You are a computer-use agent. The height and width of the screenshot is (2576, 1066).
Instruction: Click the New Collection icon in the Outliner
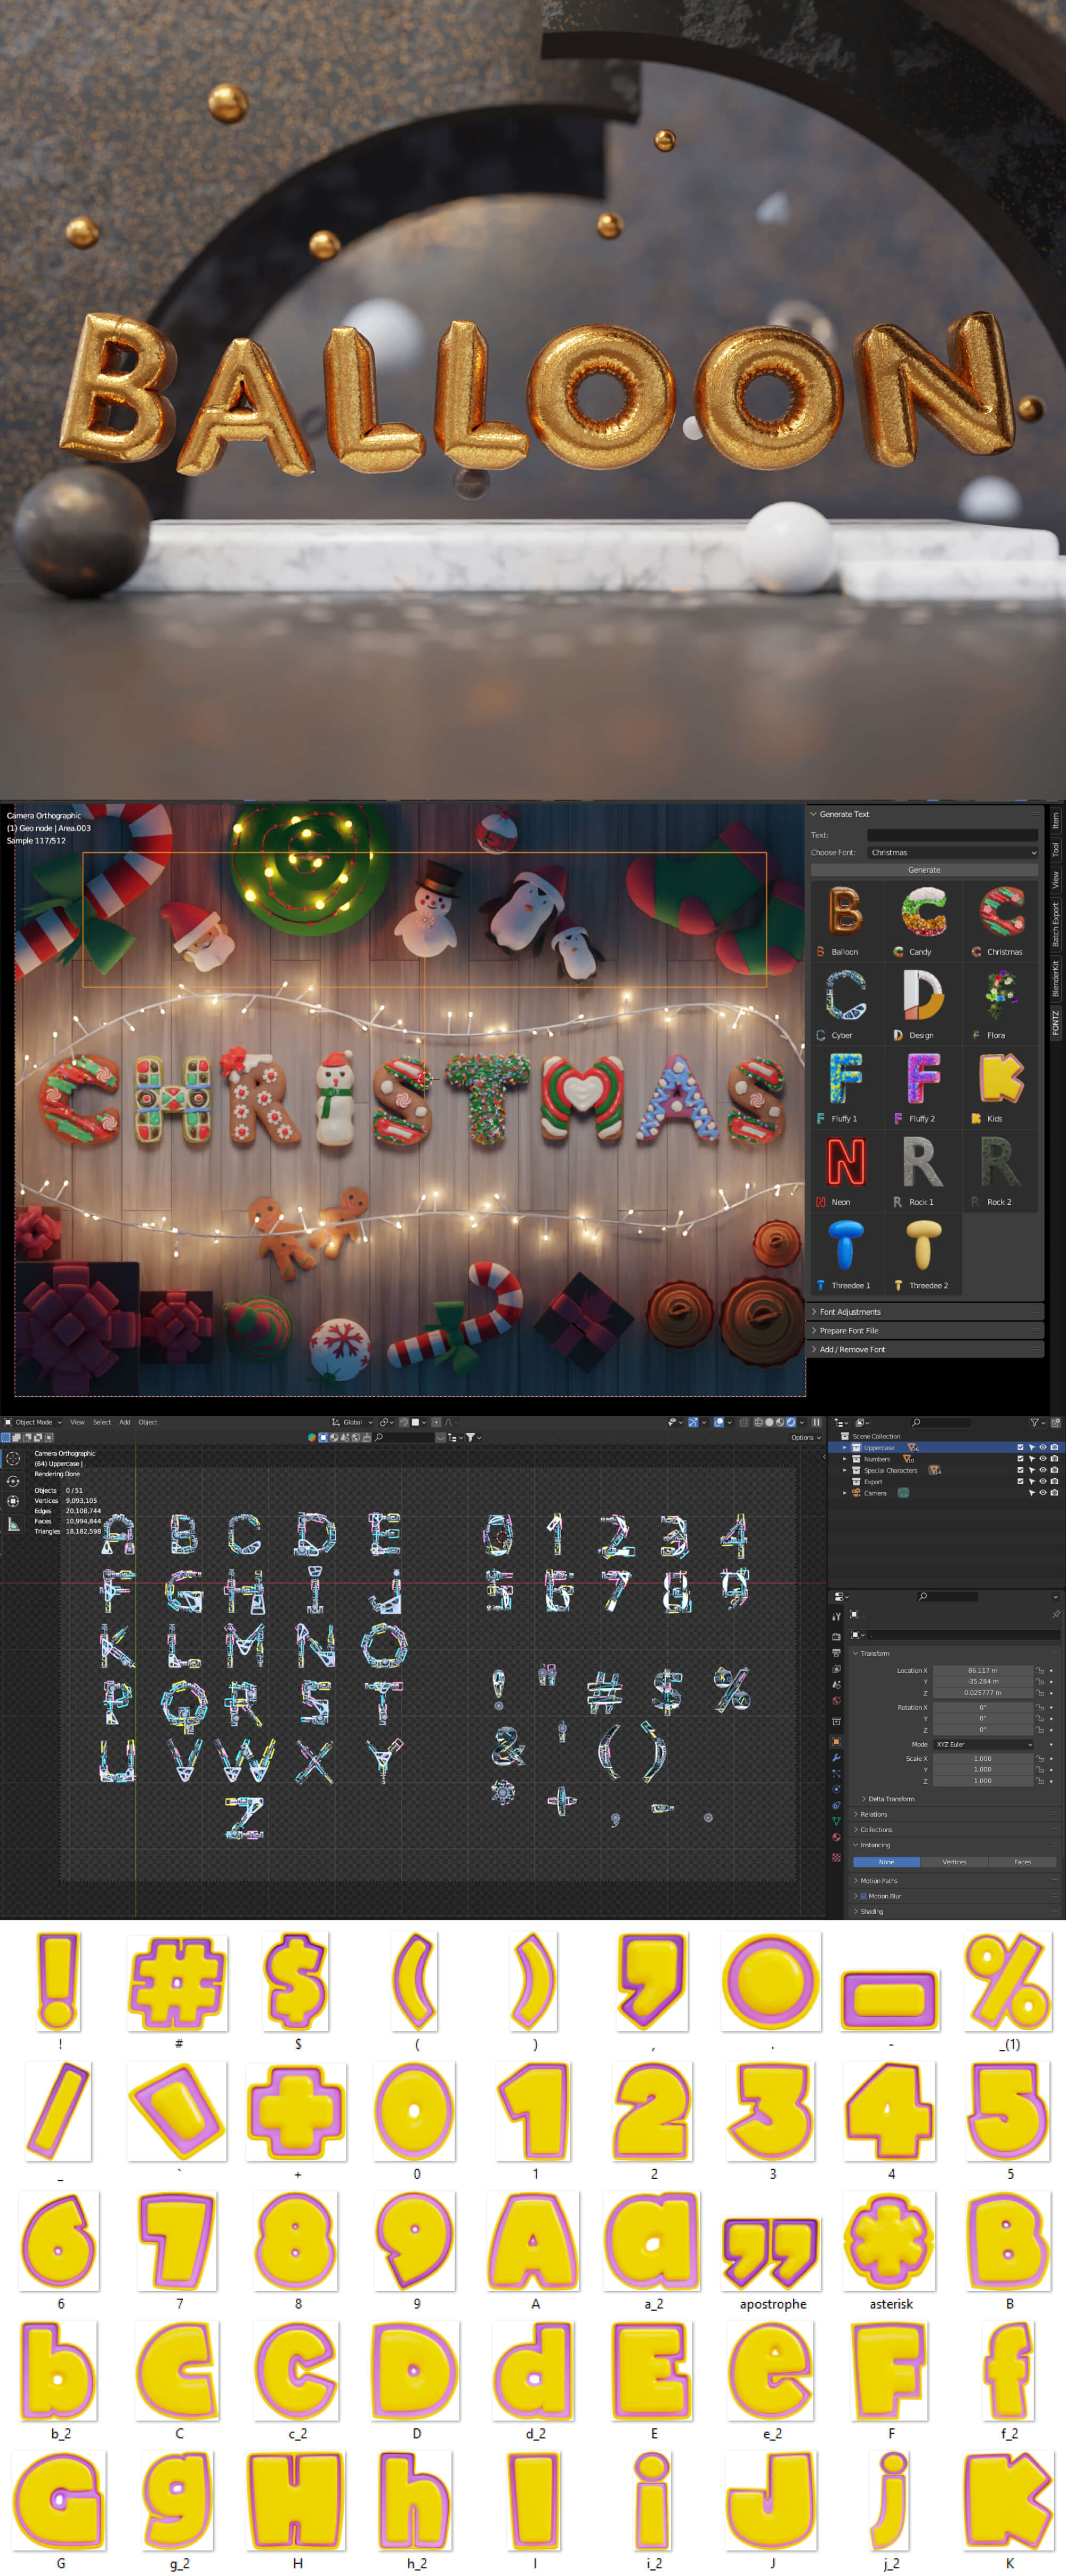tap(1055, 1423)
